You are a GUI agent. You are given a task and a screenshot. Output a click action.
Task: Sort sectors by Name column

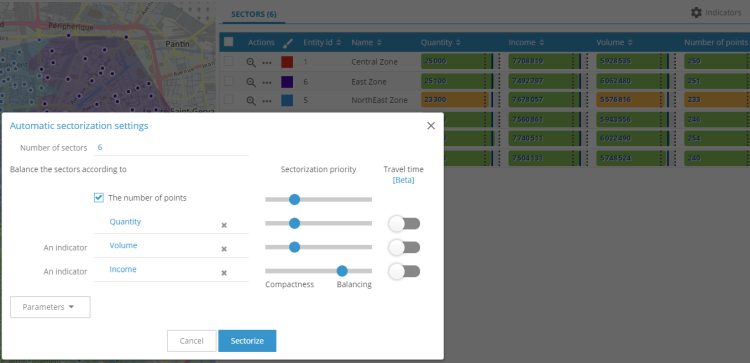tap(366, 43)
